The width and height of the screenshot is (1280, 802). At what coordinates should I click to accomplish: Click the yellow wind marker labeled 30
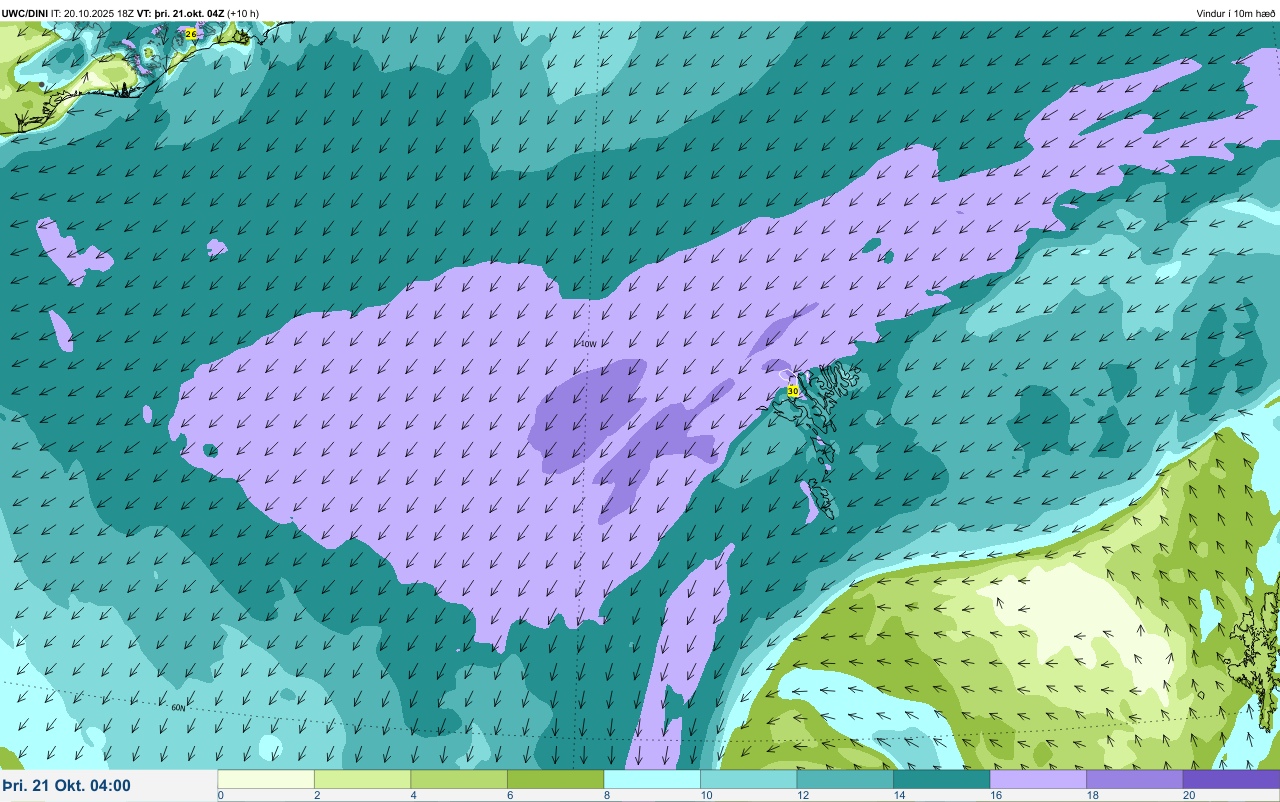(x=793, y=391)
